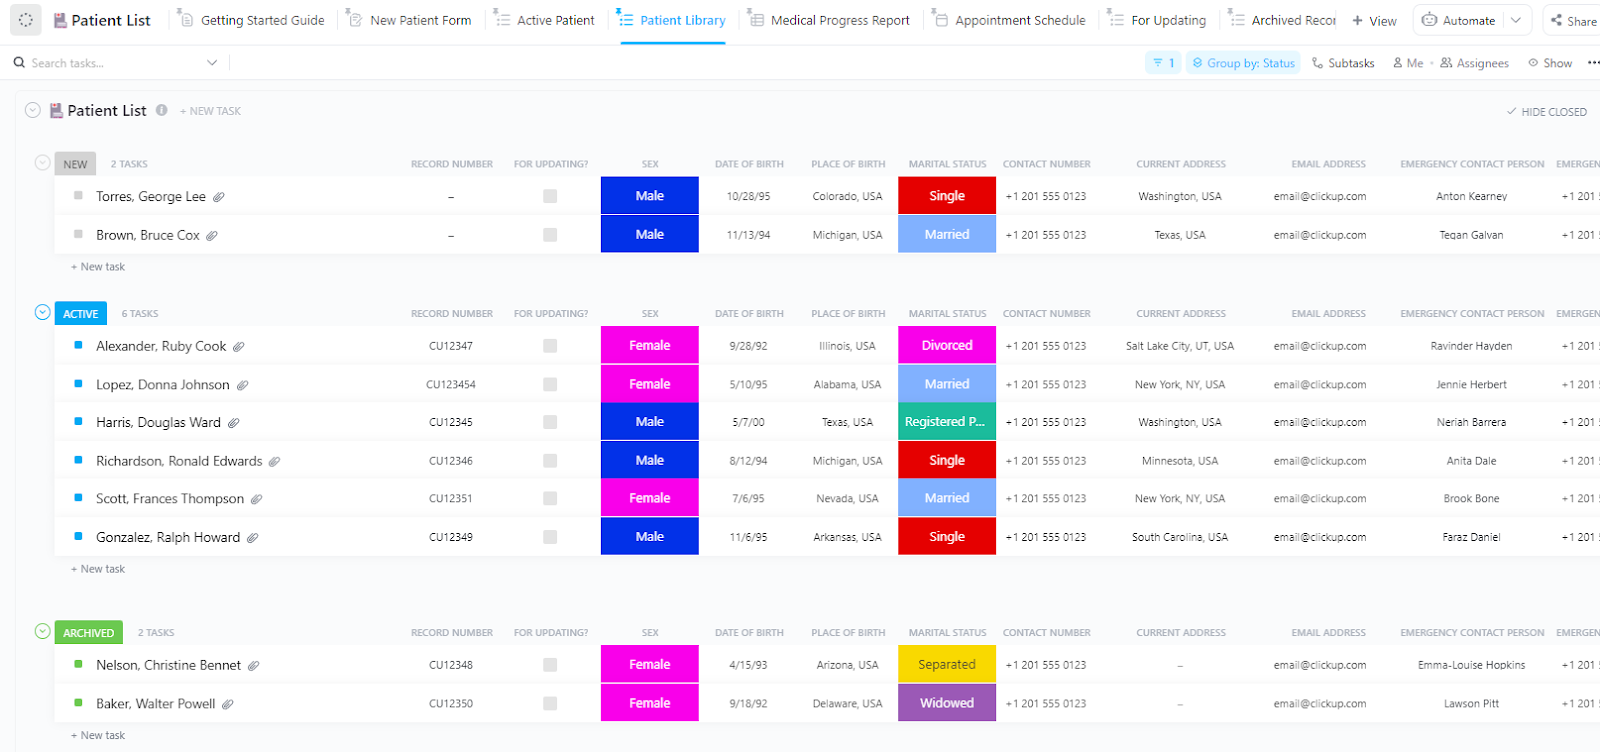Collapse the ARCHIVED status group

point(42,631)
